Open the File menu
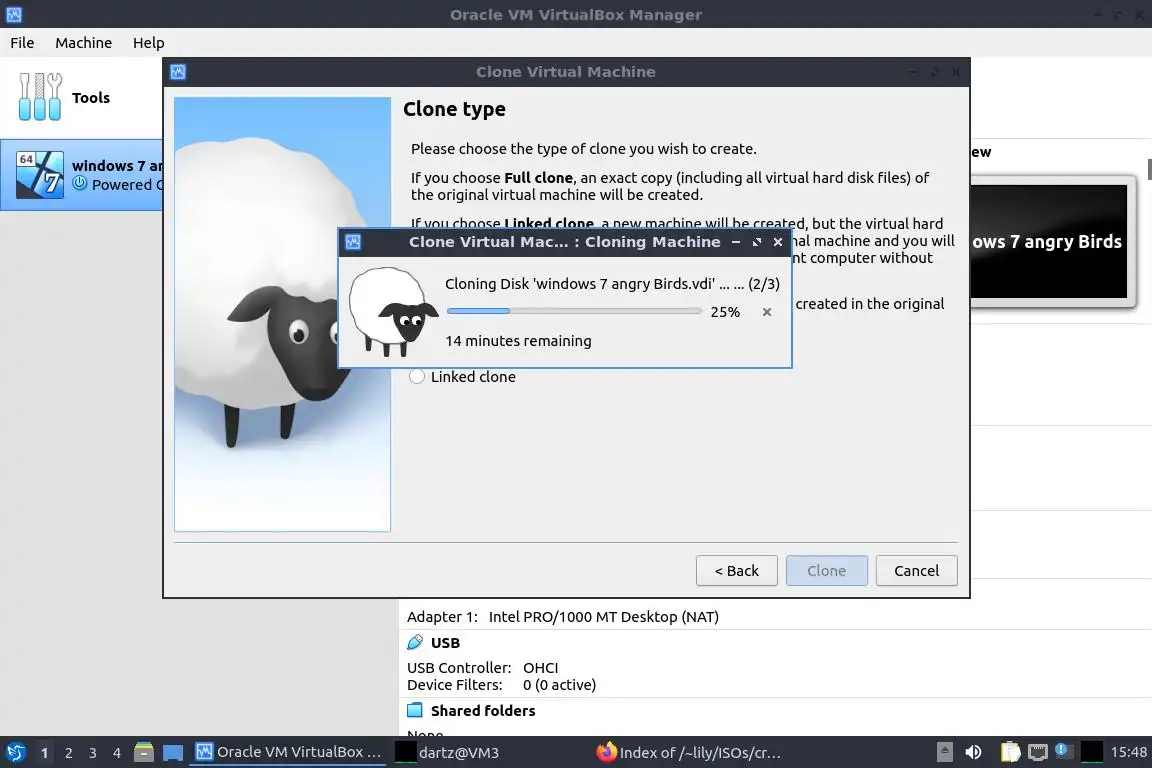 tap(22, 43)
